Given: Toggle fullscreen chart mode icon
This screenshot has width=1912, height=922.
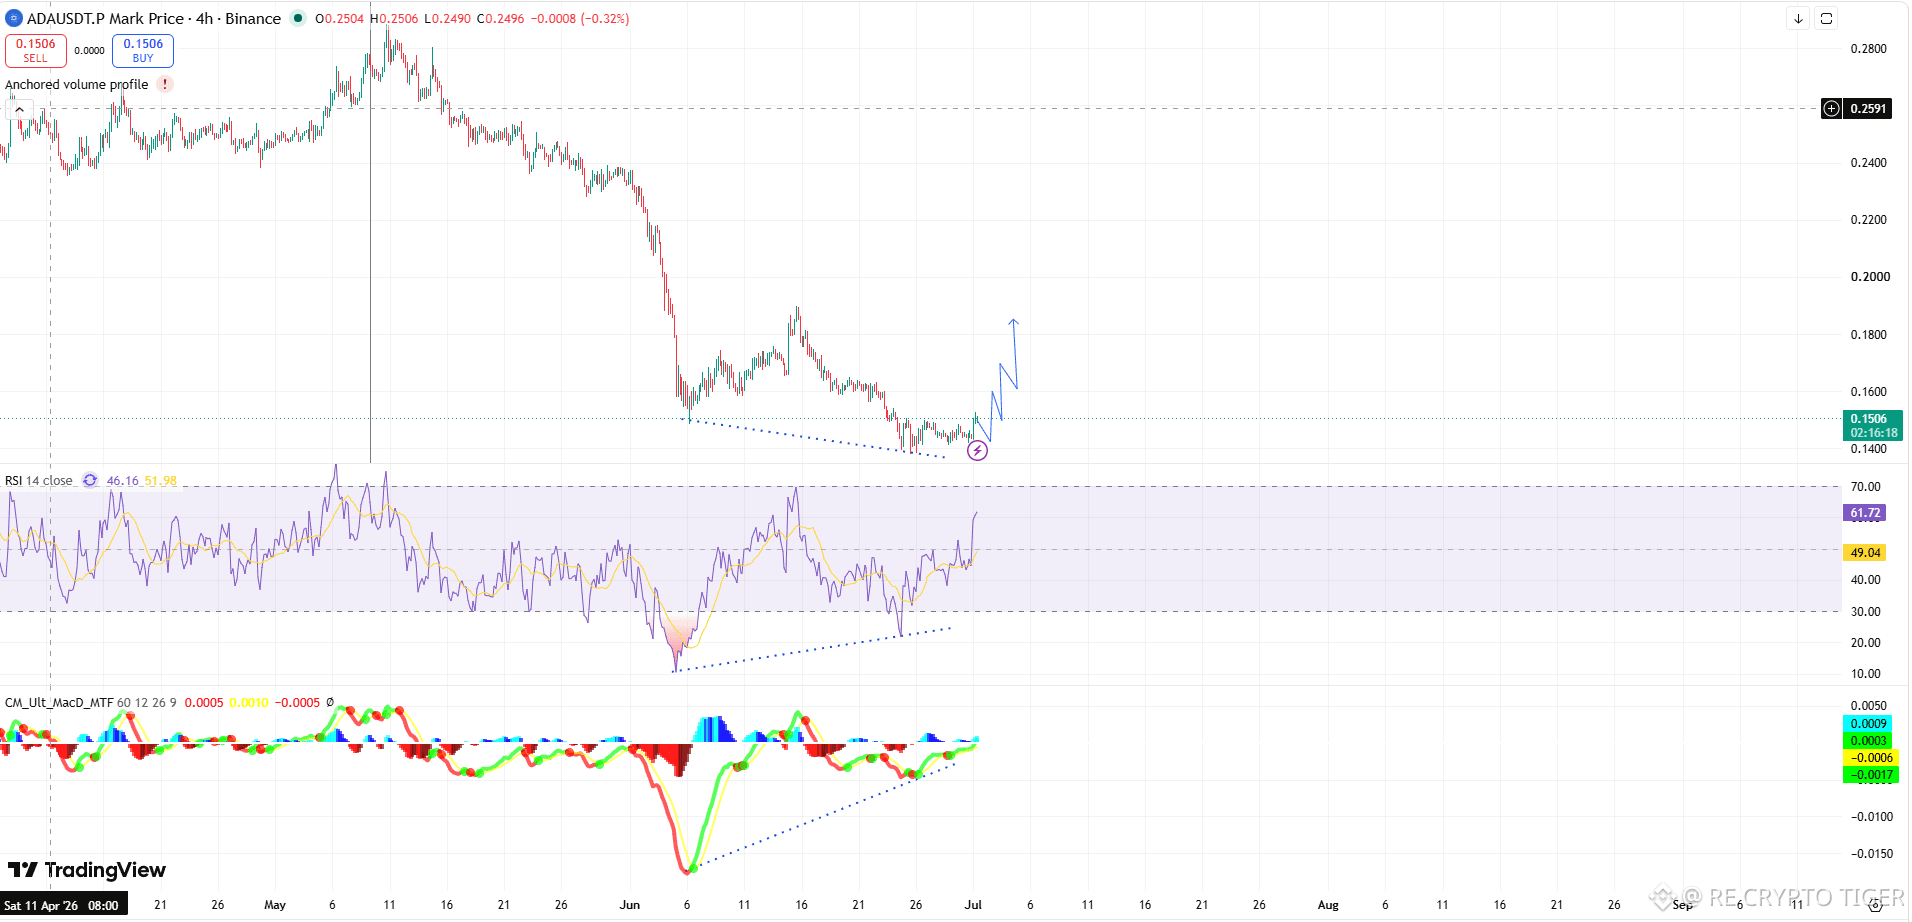Looking at the screenshot, I should (1826, 19).
